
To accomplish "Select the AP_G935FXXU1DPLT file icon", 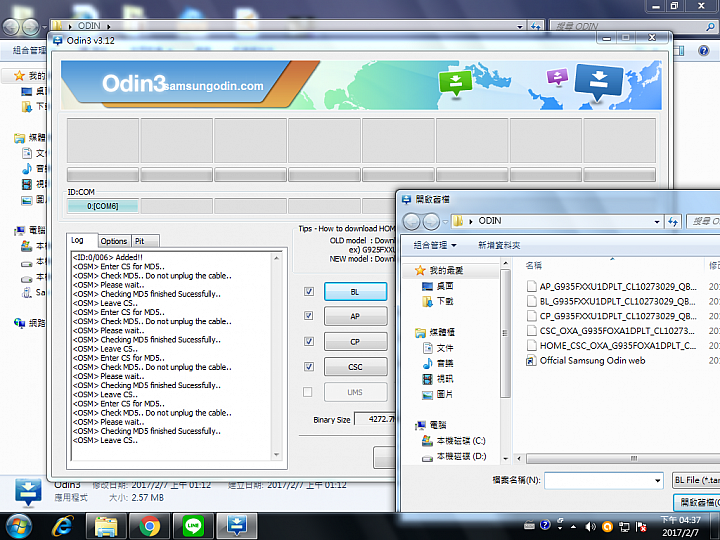I will 531,287.
